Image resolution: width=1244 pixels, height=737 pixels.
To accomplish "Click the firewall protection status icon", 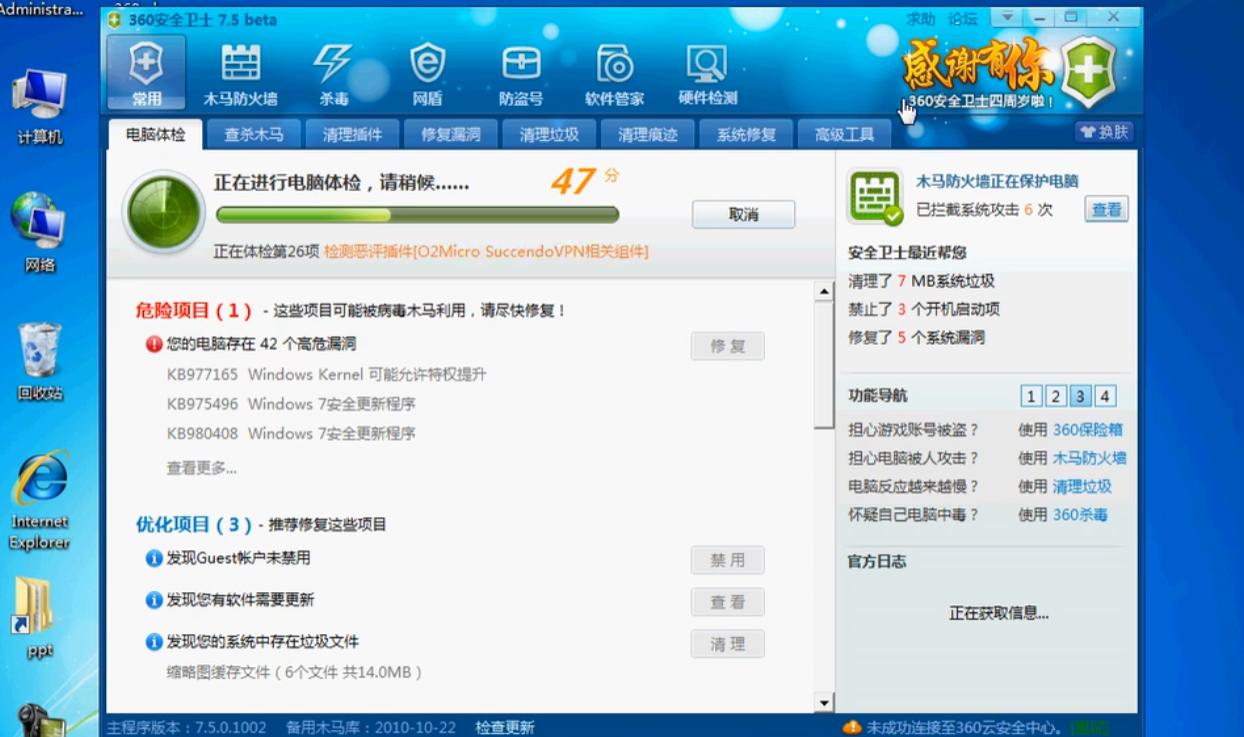I will point(875,196).
